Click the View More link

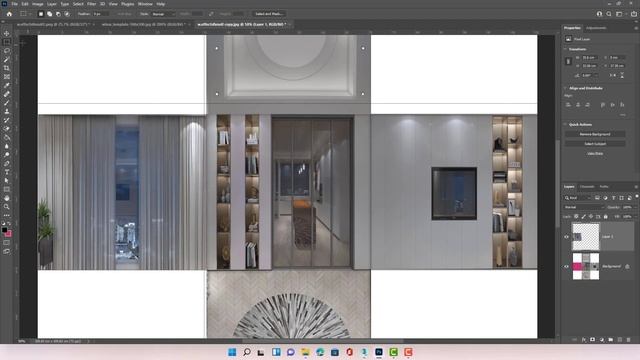595,154
